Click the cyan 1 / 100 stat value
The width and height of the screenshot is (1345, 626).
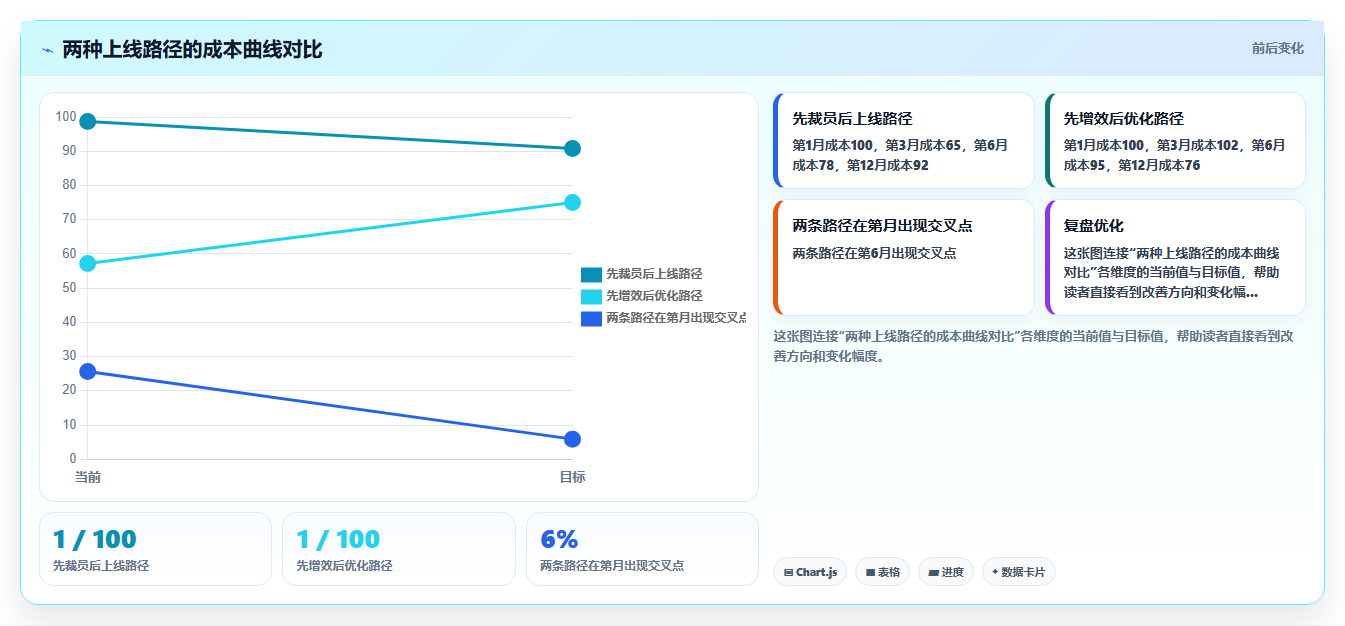338,540
